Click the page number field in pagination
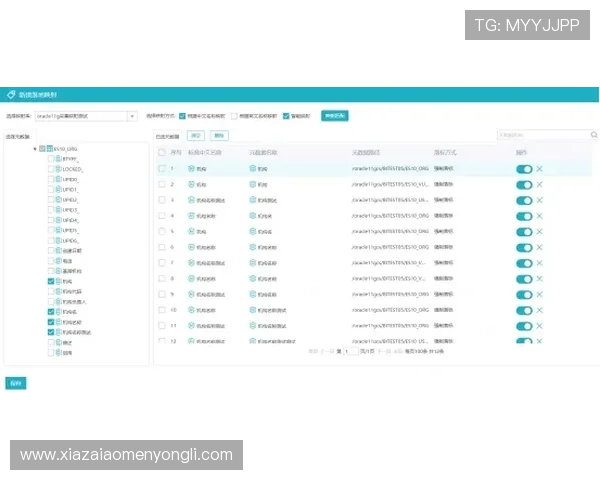Screen dimensions: 600x480 click(351, 352)
